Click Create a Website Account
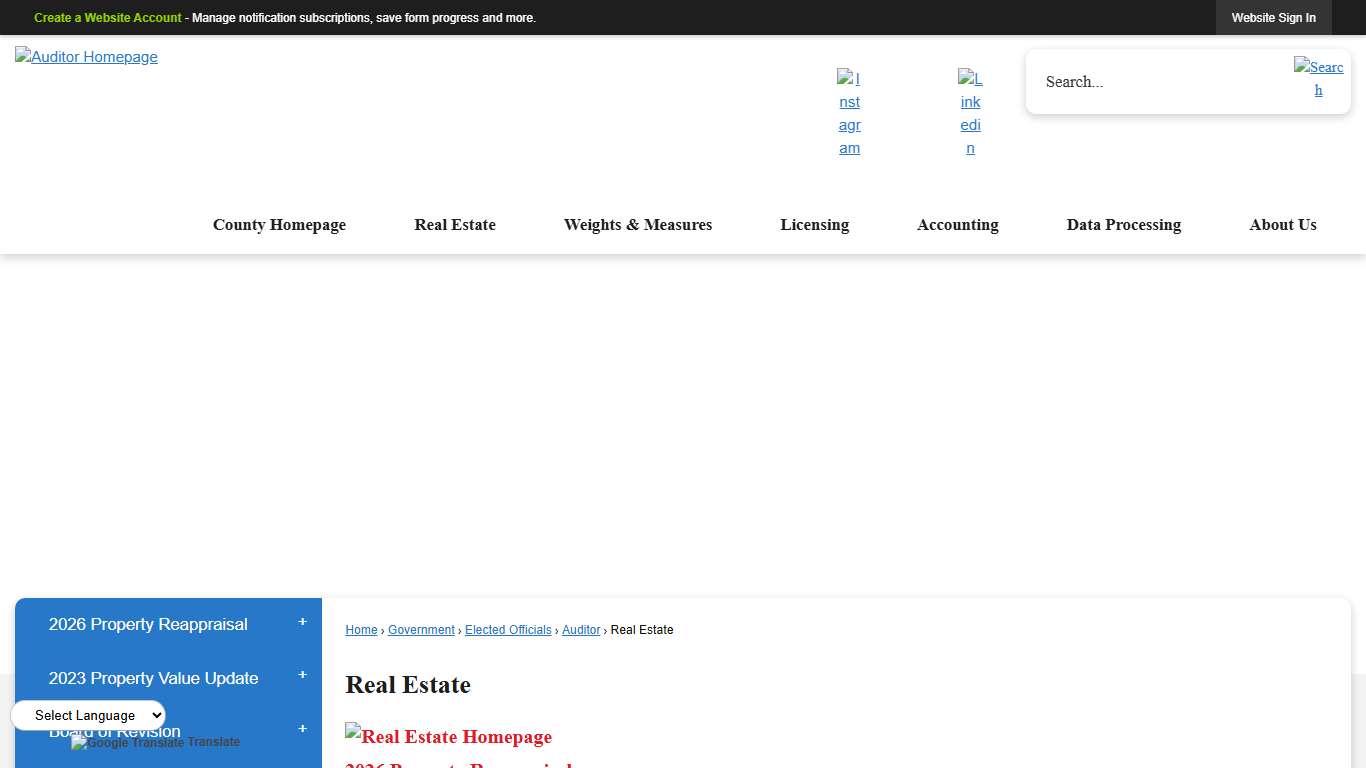The image size is (1366, 768). pos(107,17)
